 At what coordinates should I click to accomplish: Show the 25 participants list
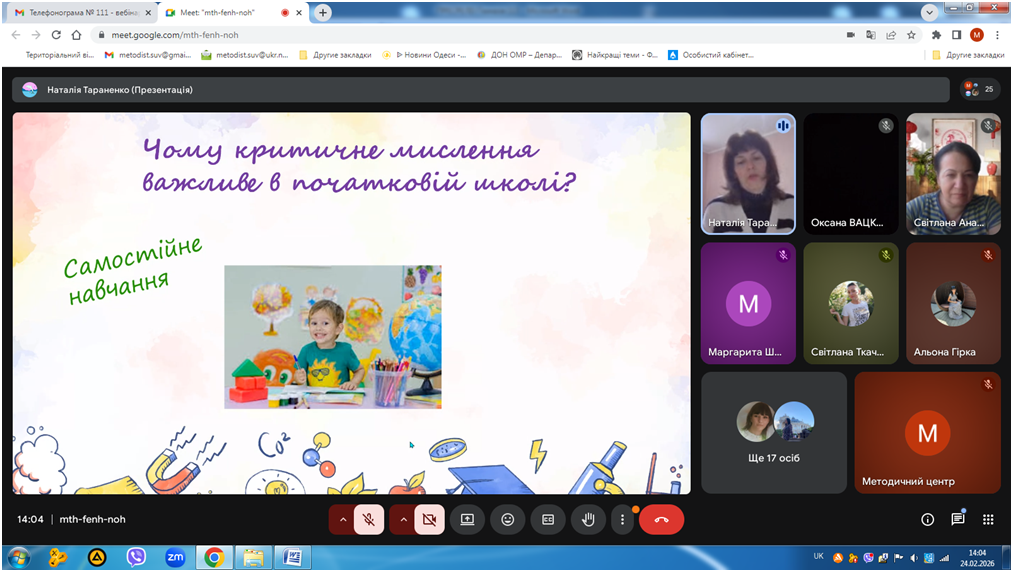pos(980,89)
